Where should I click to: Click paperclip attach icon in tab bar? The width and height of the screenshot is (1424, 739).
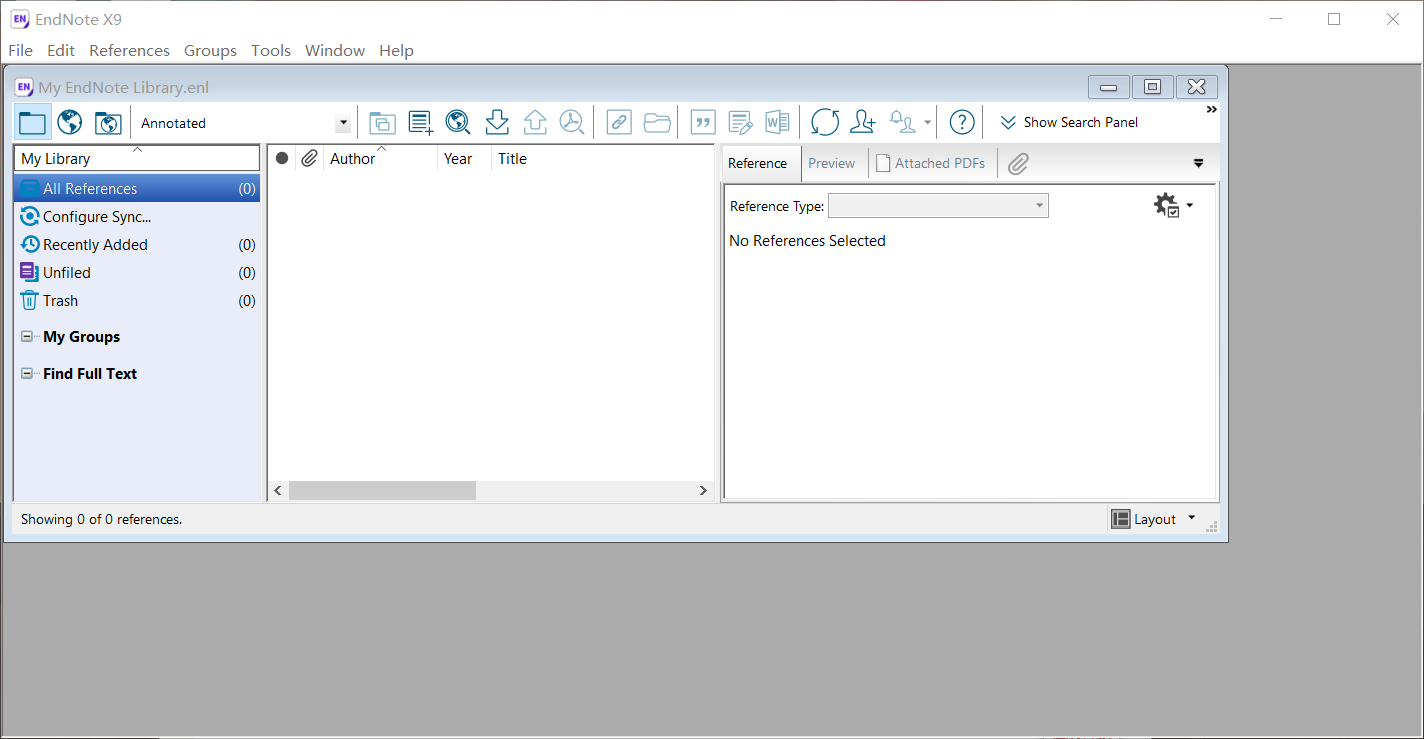(1018, 163)
